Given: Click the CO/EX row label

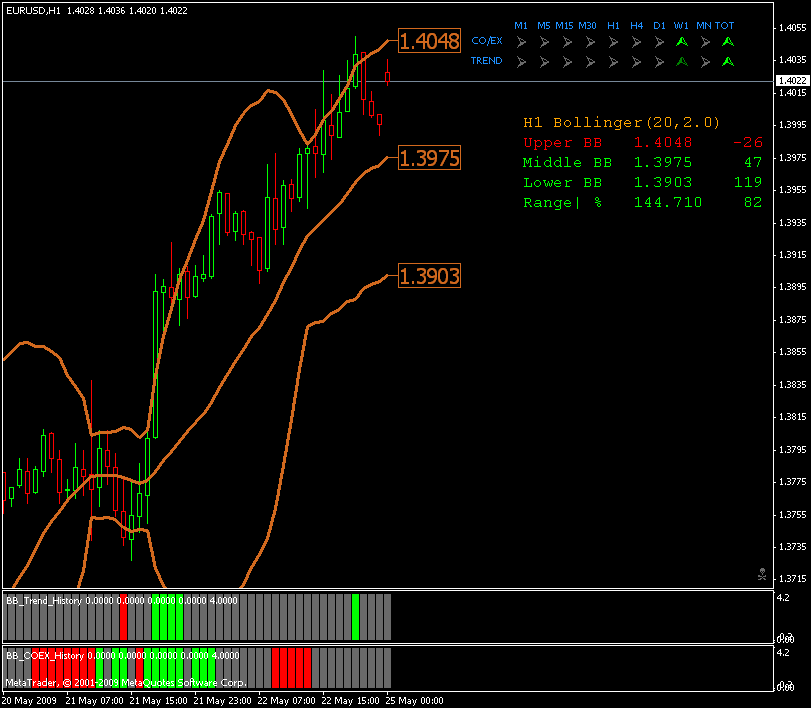Looking at the screenshot, I should tap(487, 41).
